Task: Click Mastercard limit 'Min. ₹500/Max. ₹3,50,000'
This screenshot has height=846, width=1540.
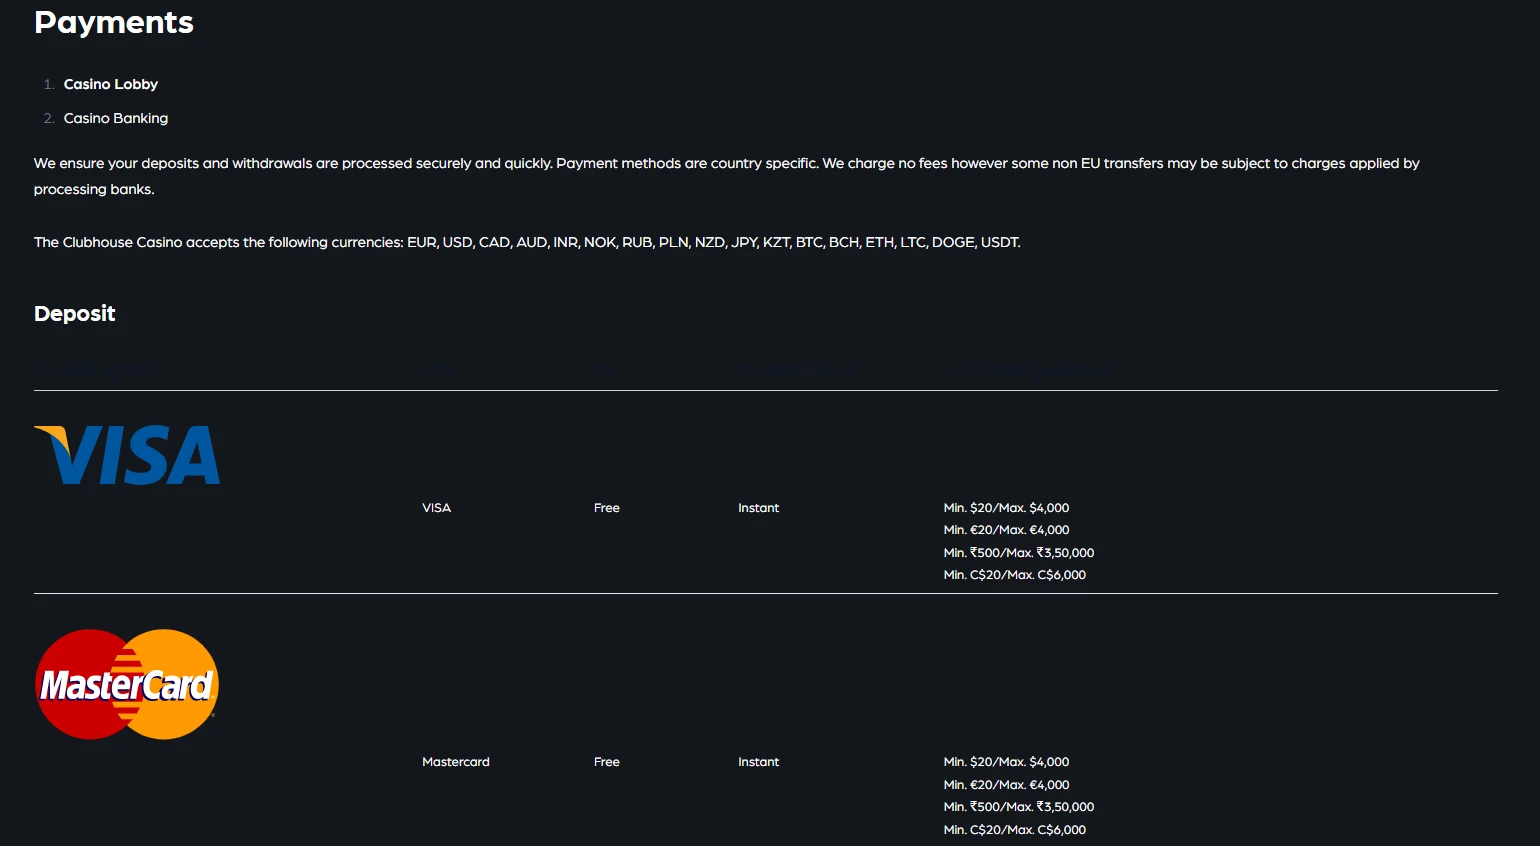Action: (1019, 807)
